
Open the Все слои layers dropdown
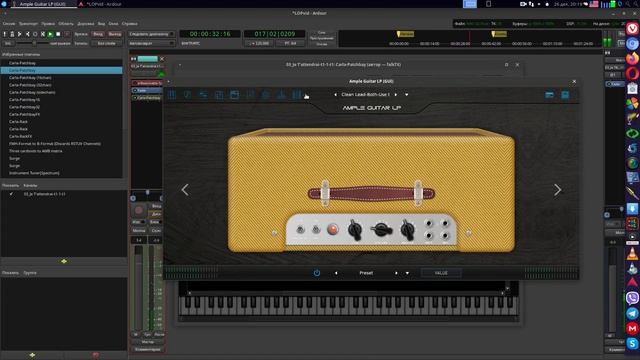107,43
